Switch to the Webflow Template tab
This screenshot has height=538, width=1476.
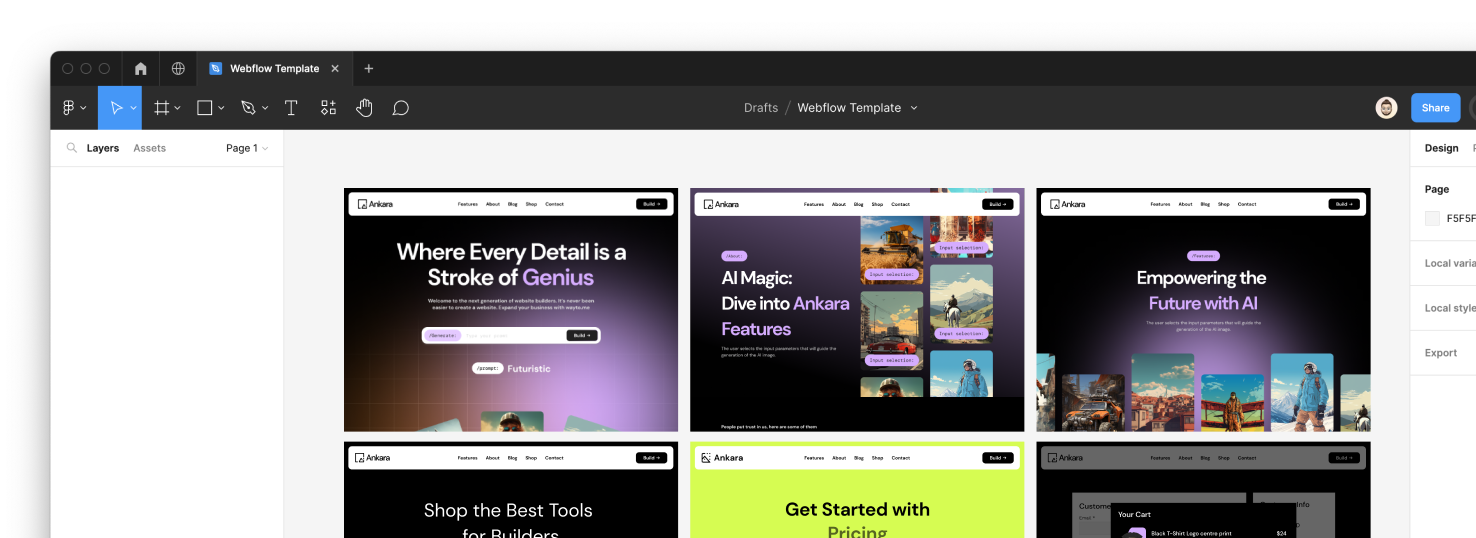point(274,69)
